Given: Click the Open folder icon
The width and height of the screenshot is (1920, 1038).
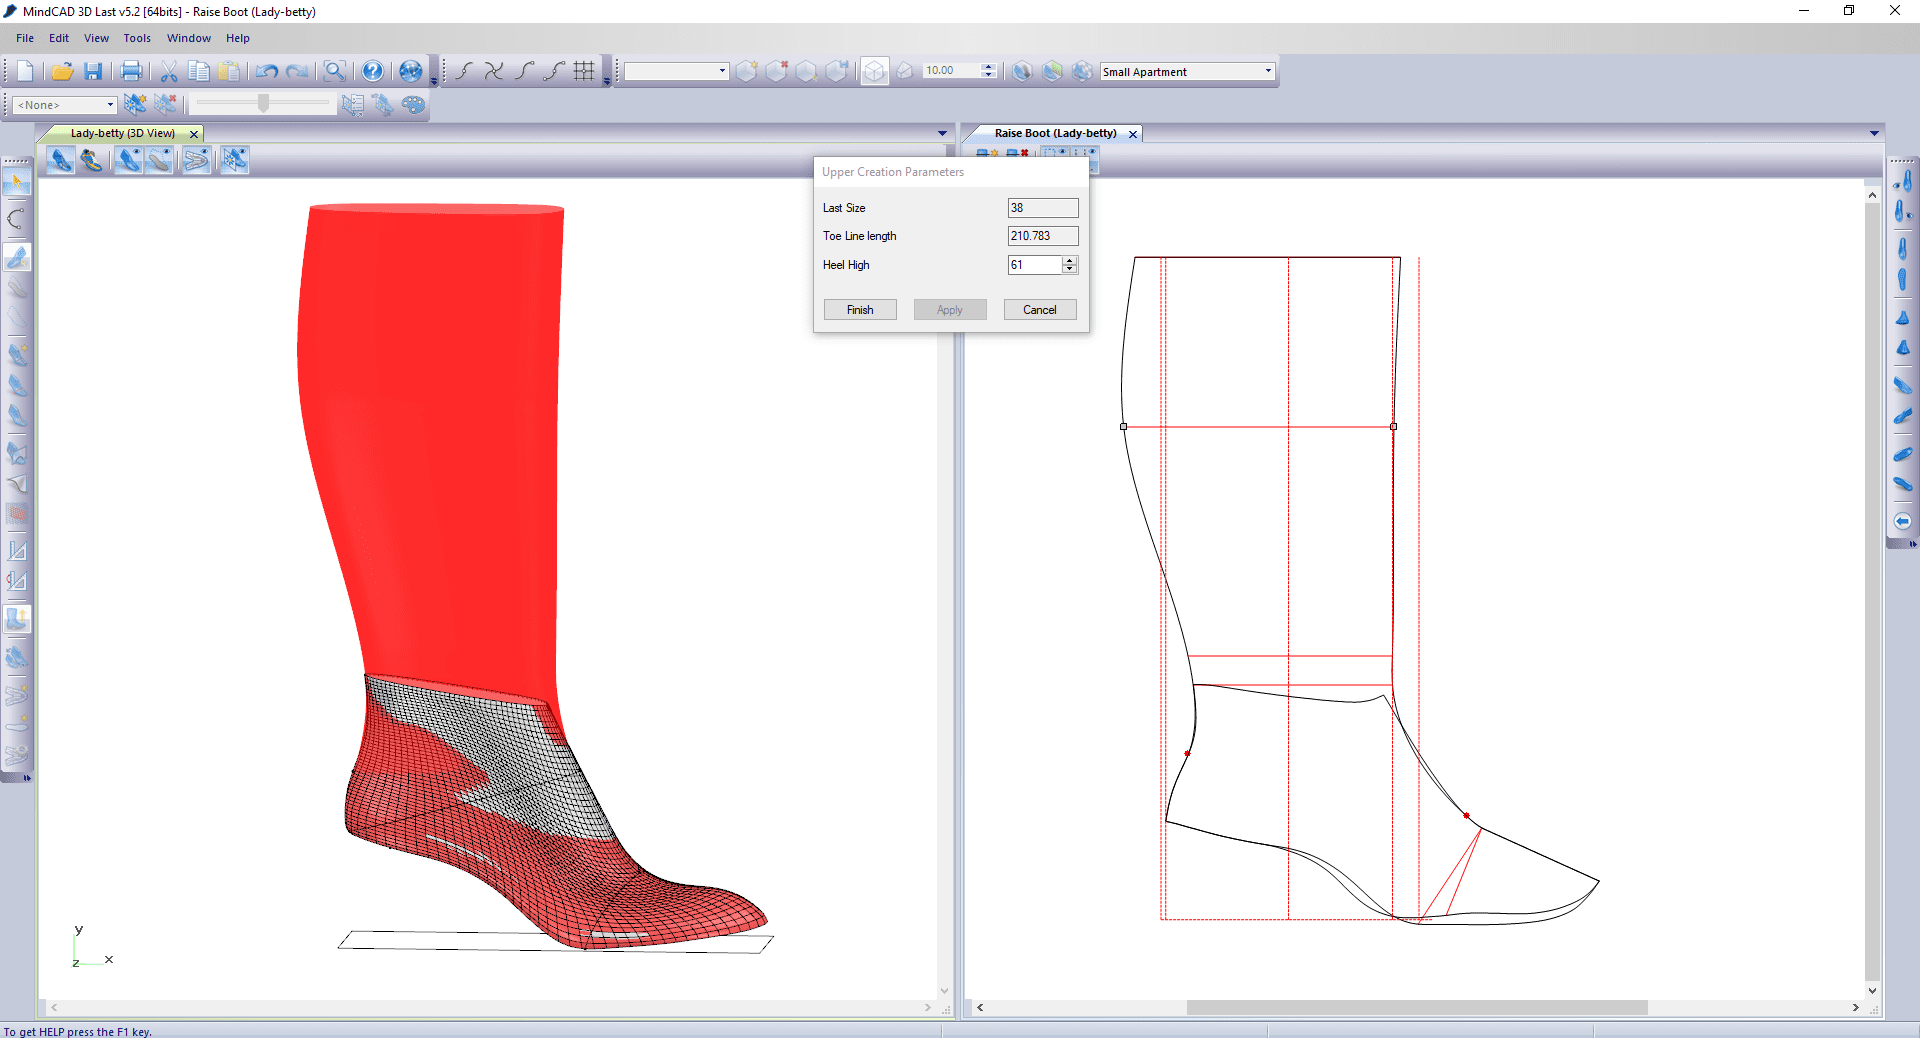Looking at the screenshot, I should 62,71.
